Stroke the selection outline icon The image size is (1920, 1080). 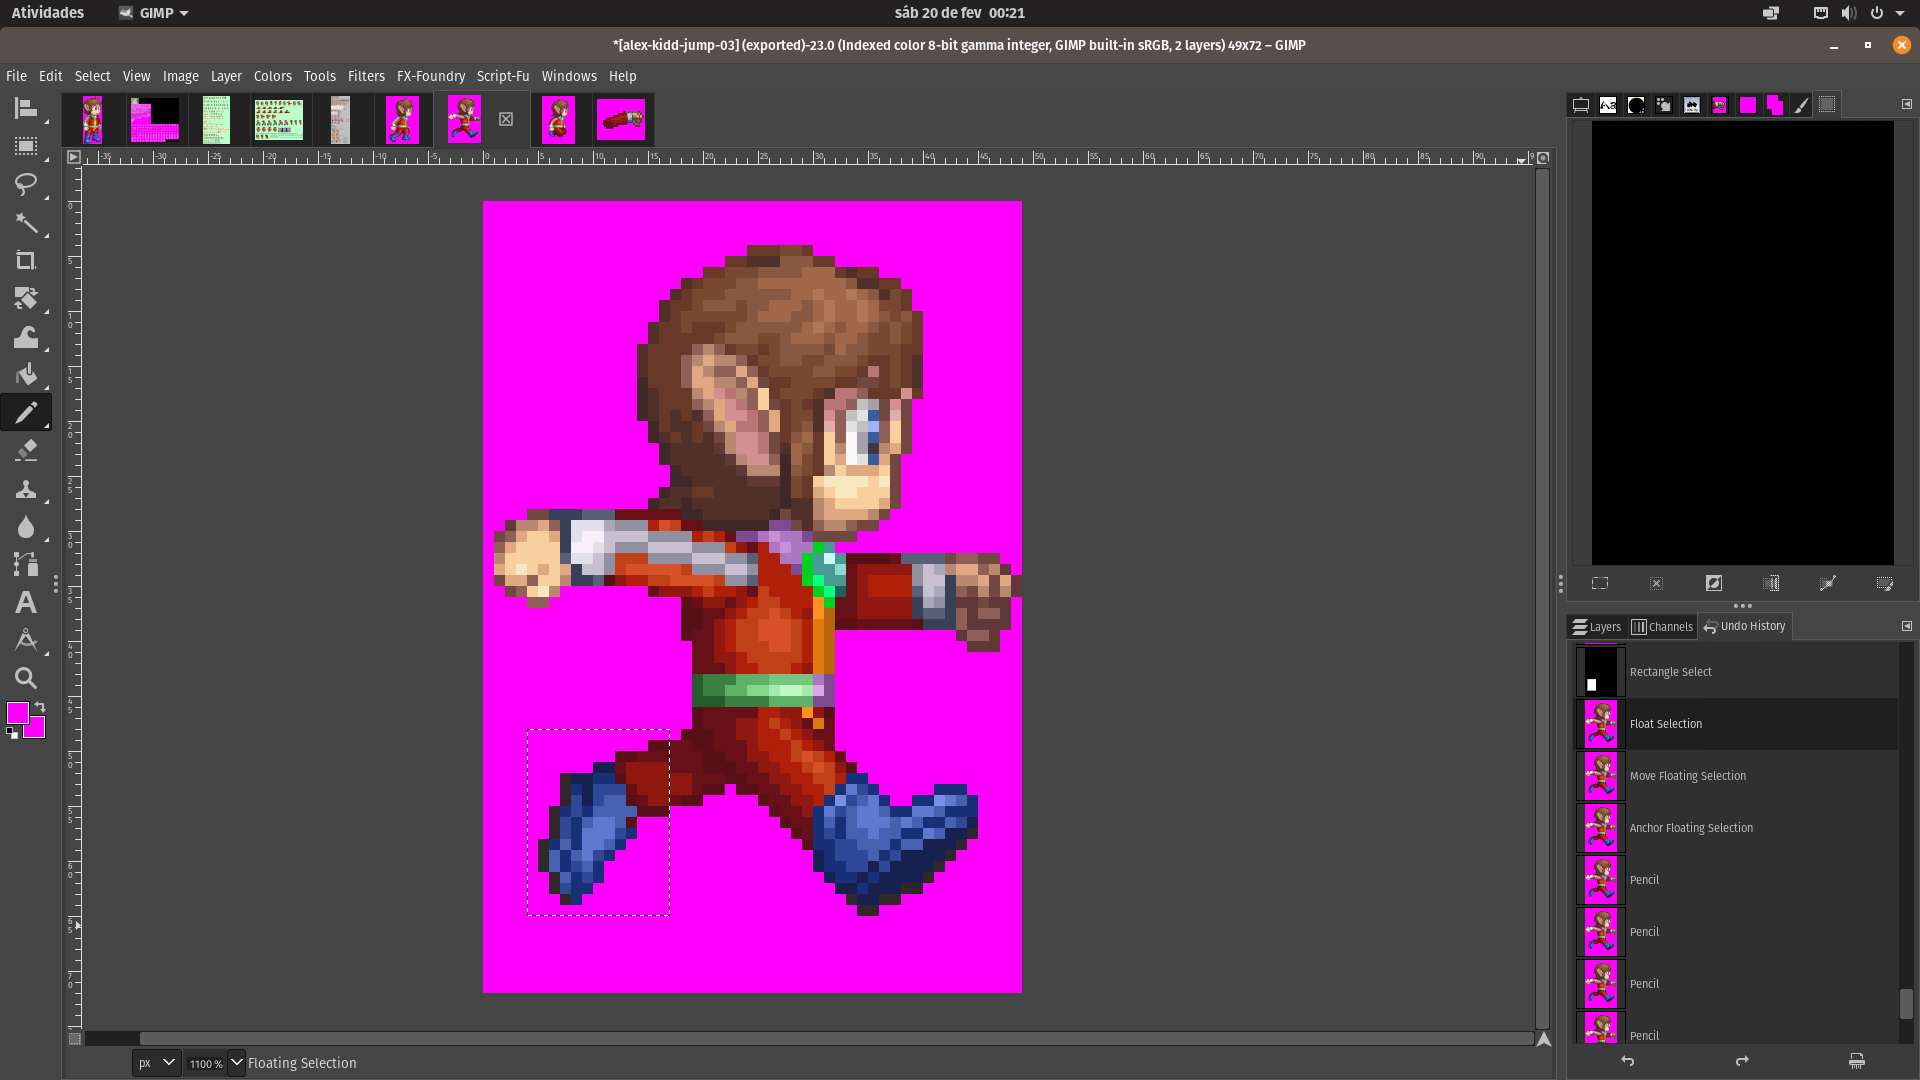pos(1885,583)
